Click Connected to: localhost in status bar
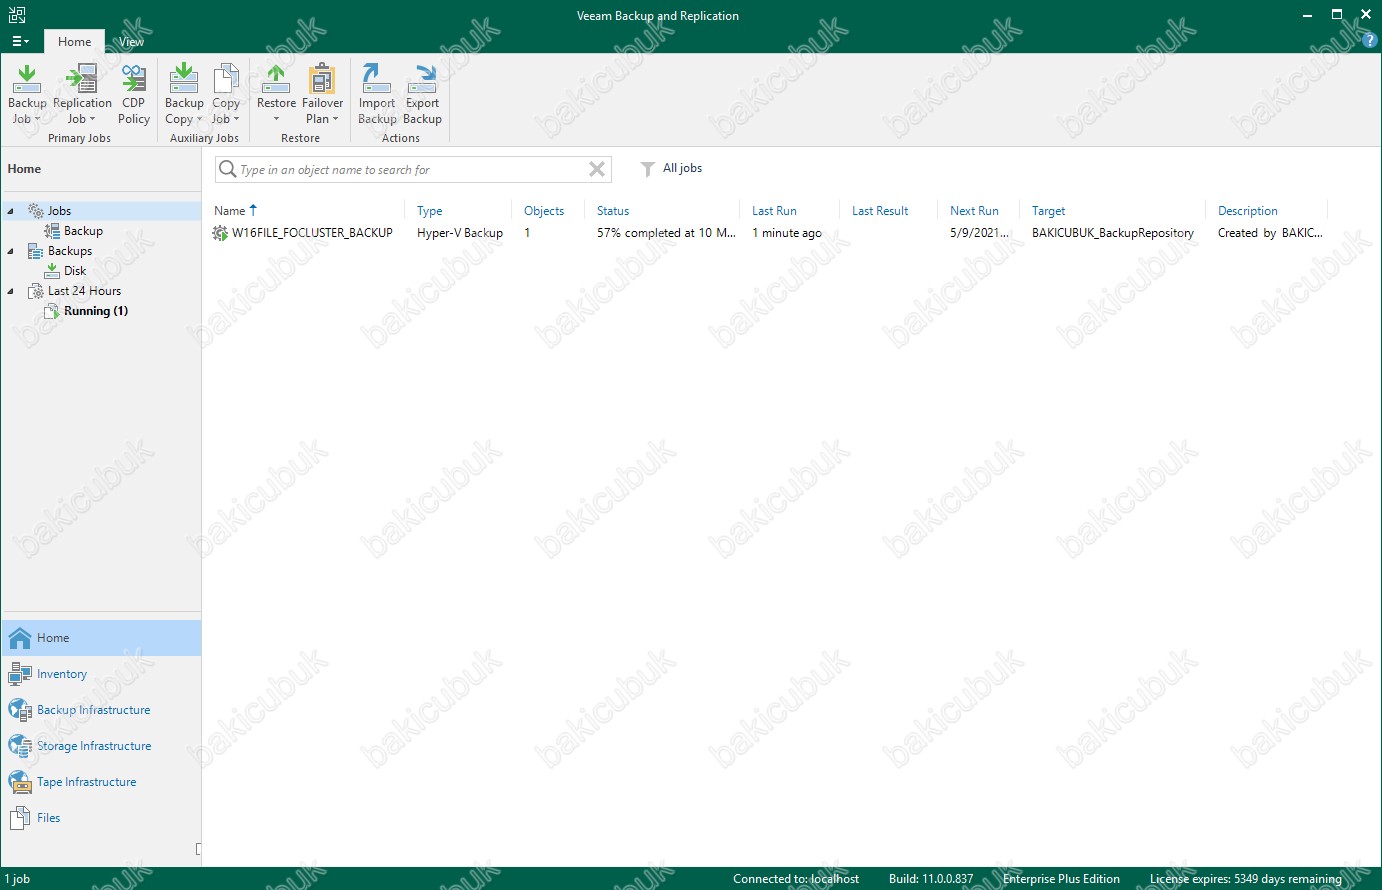 click(796, 879)
